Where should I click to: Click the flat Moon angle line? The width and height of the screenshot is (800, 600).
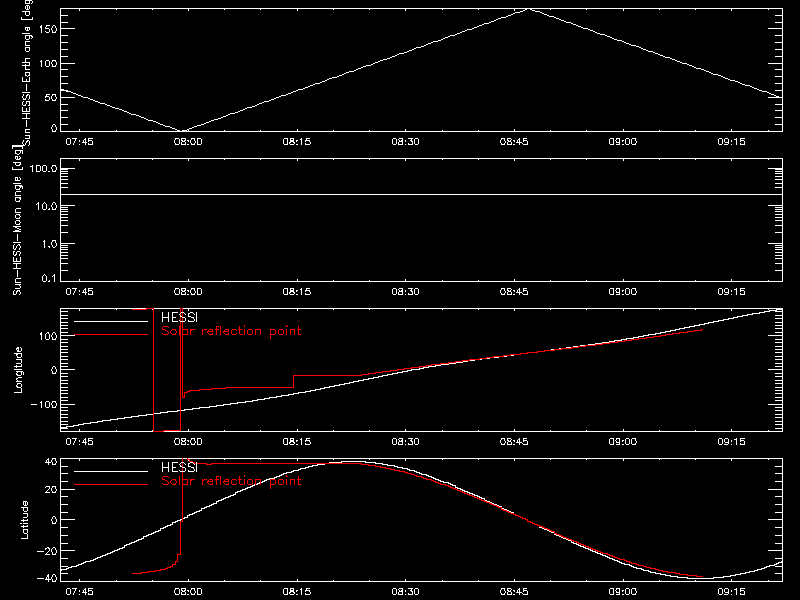(421, 194)
